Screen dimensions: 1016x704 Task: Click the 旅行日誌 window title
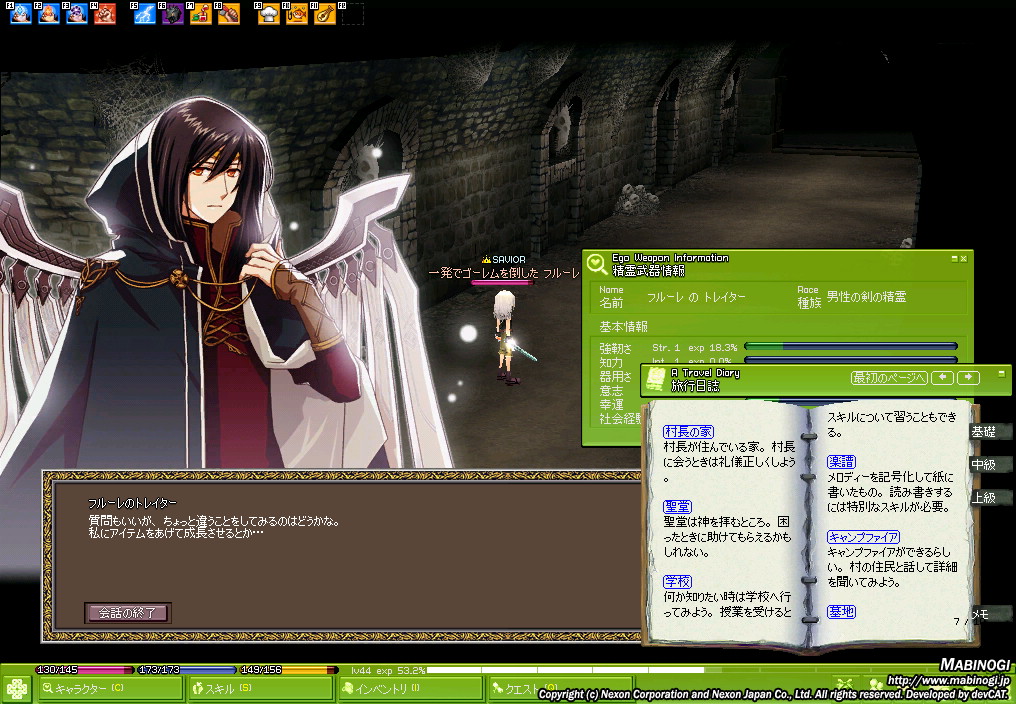tap(695, 386)
